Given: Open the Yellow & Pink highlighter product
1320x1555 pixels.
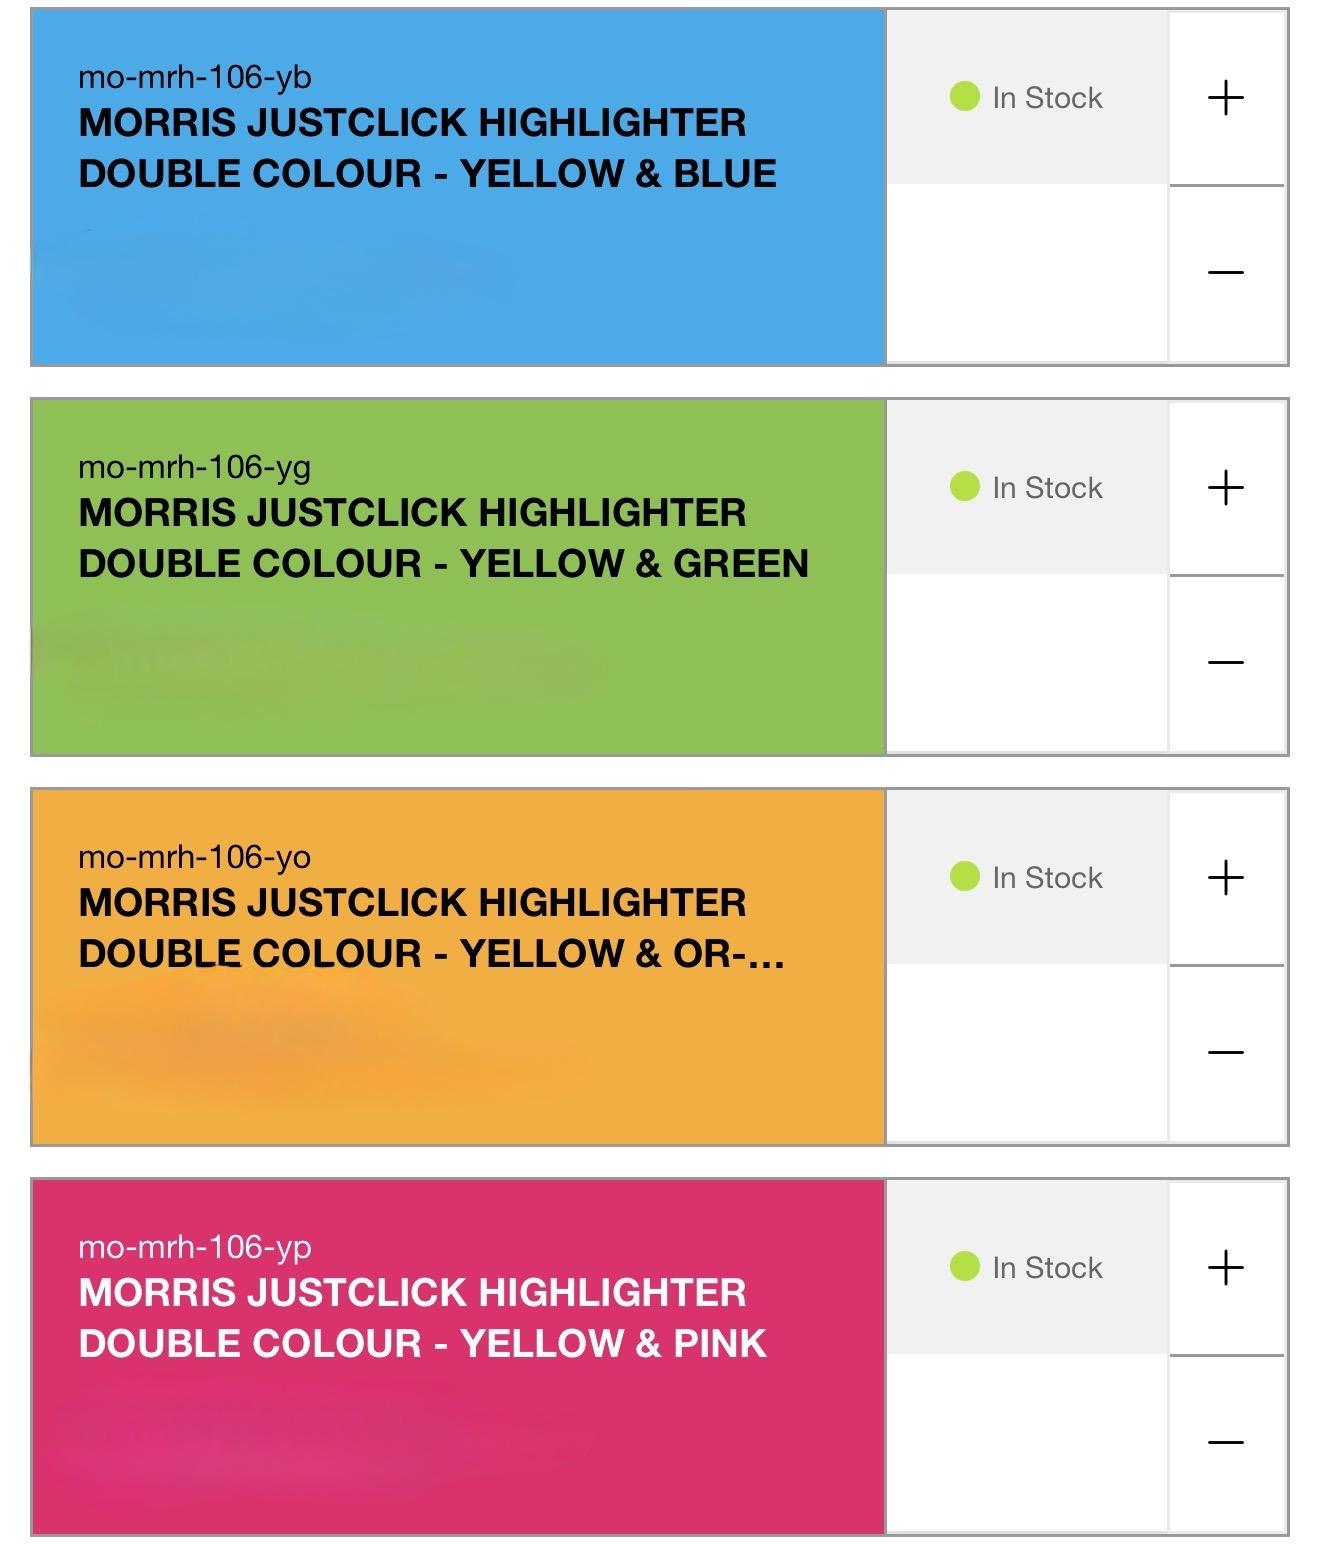Looking at the screenshot, I should (x=422, y=1318).
